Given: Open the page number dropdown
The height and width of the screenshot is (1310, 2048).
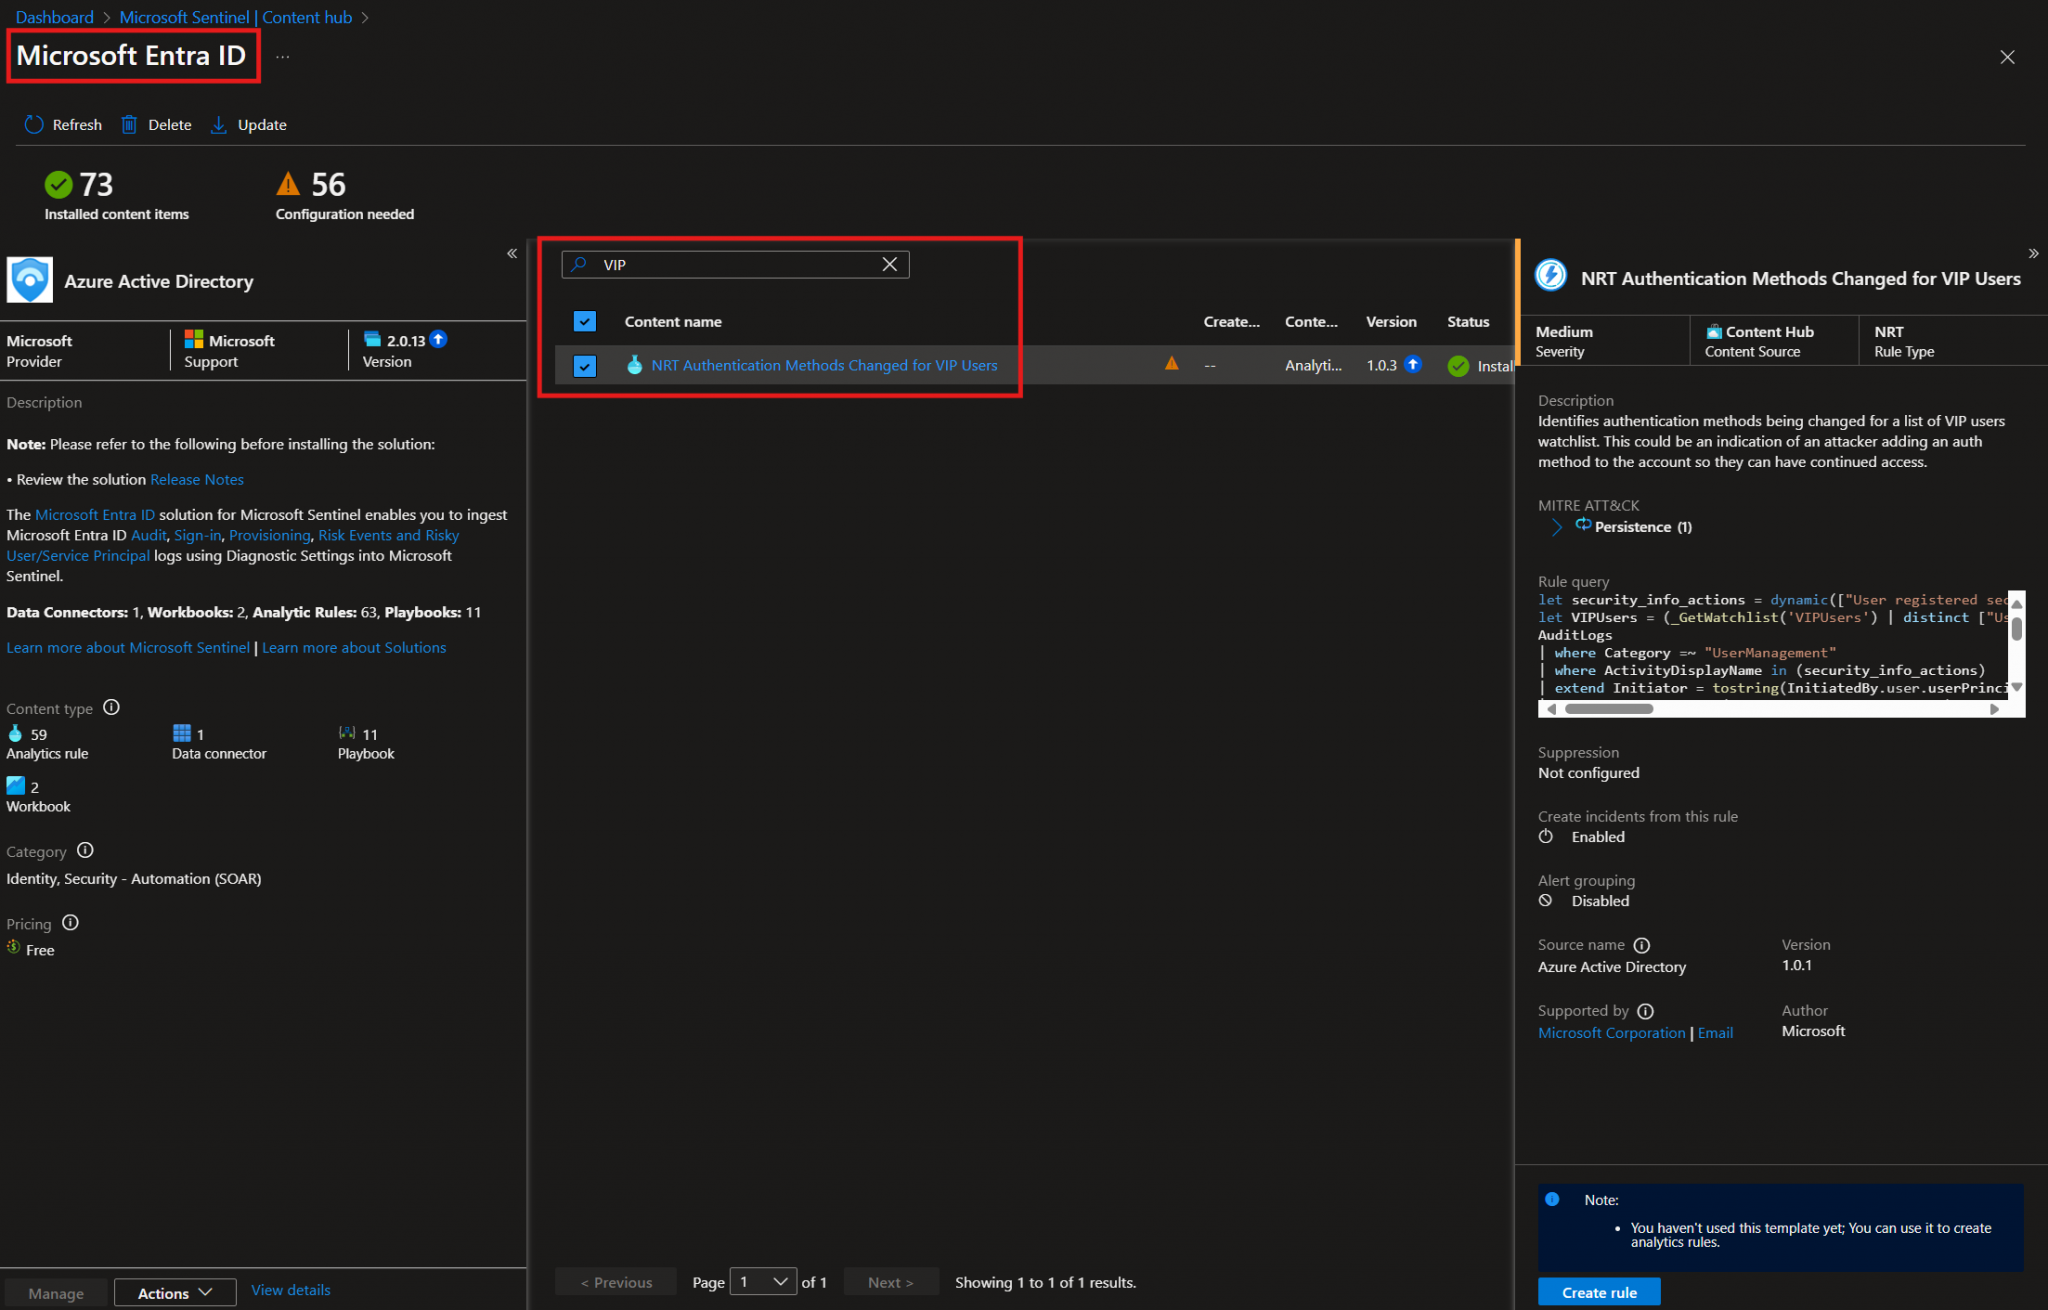Looking at the screenshot, I should tap(763, 1281).
